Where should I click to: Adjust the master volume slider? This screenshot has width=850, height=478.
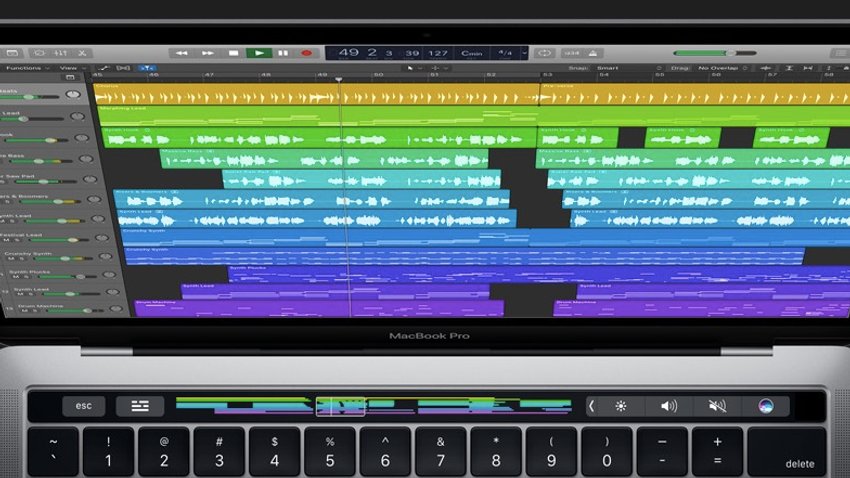coord(714,53)
